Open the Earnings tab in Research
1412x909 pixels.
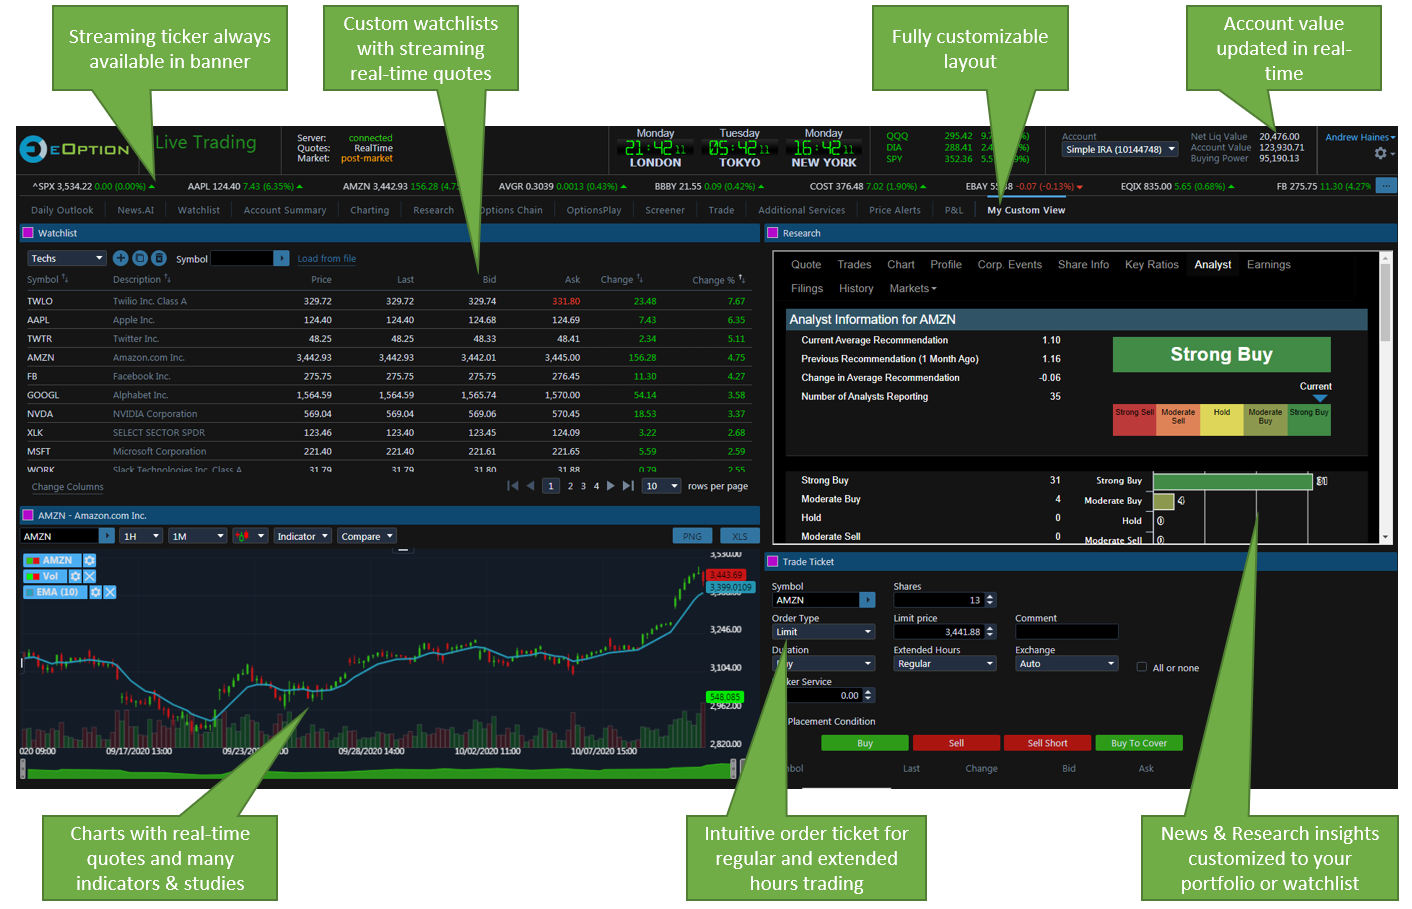(x=1269, y=264)
